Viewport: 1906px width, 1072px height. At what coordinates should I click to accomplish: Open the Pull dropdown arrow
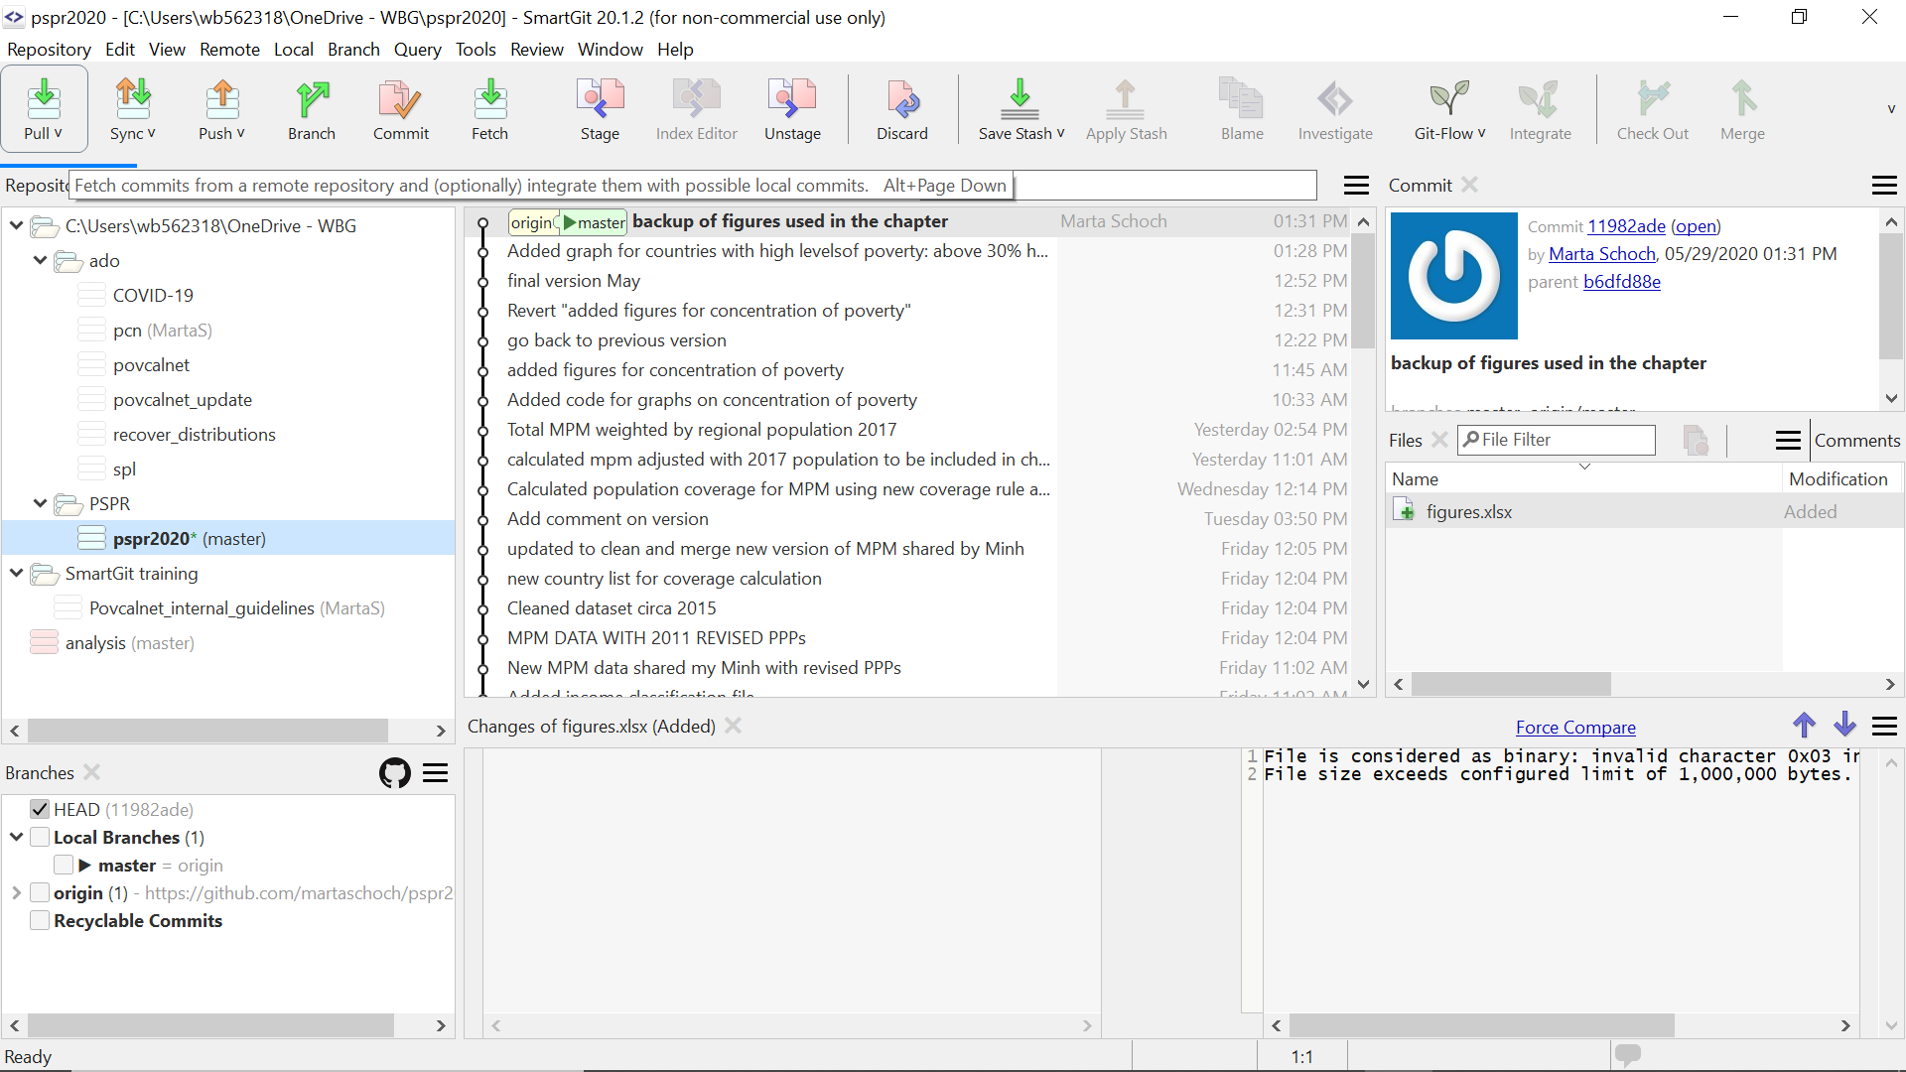pyautogui.click(x=58, y=133)
